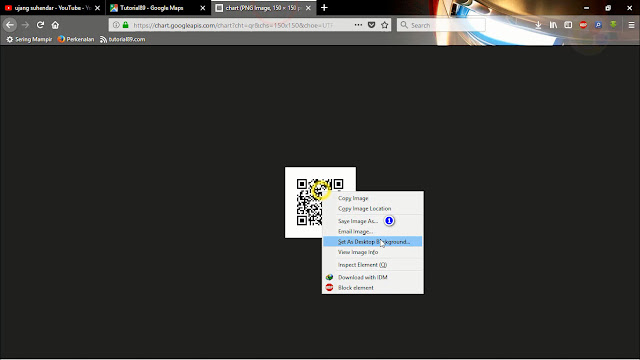The image size is (640, 360).
Task: Click the green secure connection padlock
Action: tap(126, 25)
